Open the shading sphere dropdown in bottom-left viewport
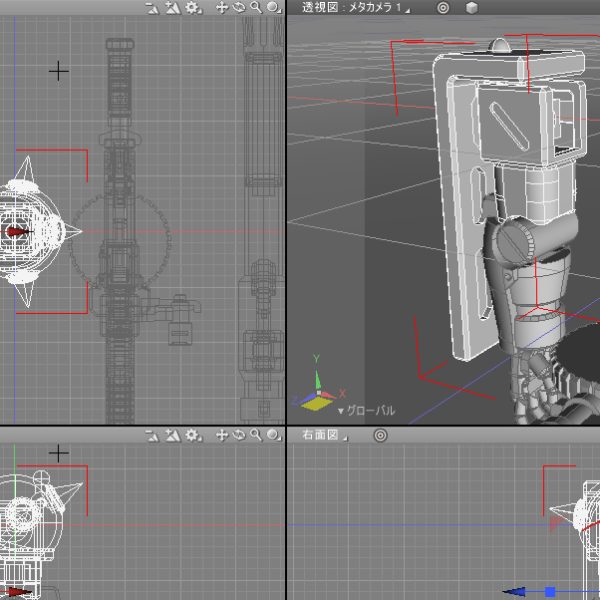Screen dimensions: 600x600 coord(273,435)
